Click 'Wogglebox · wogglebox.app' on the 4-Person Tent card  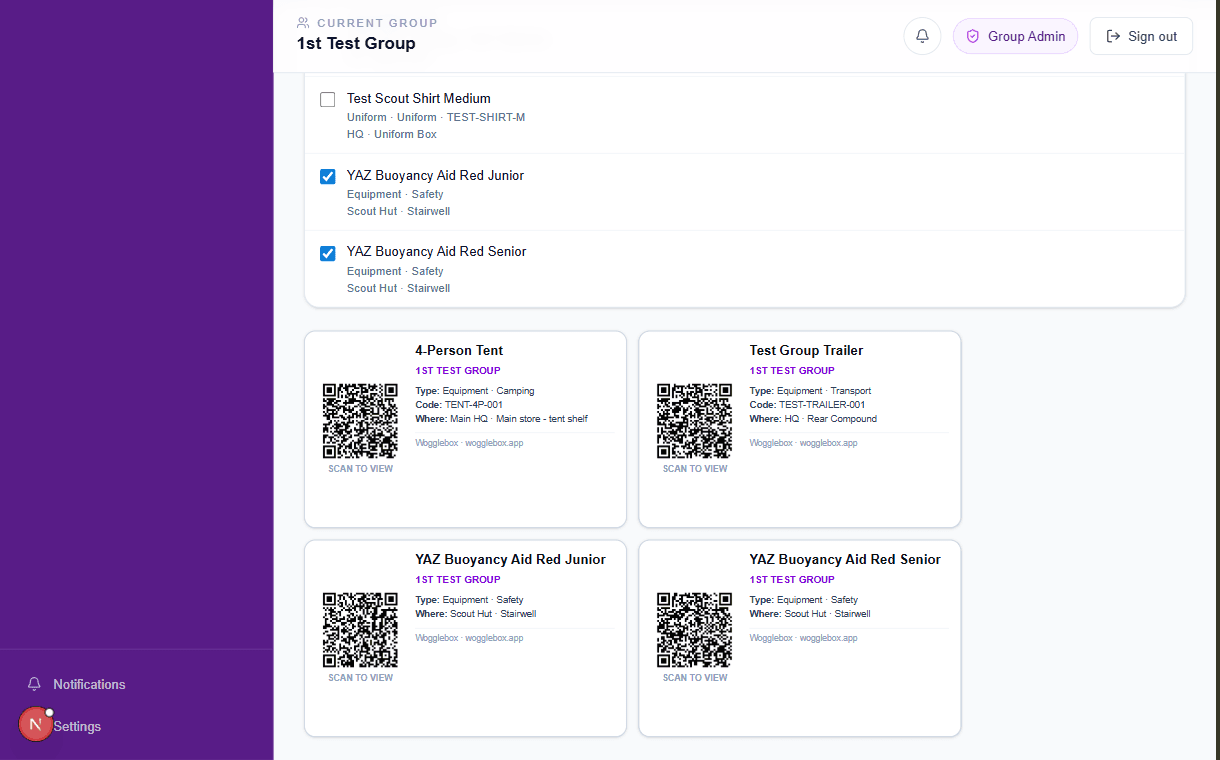(x=469, y=443)
